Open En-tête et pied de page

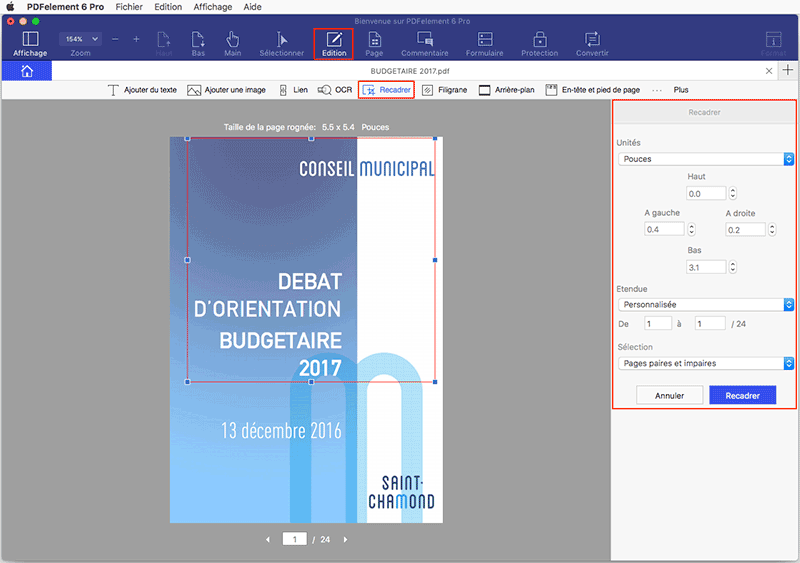click(x=592, y=90)
